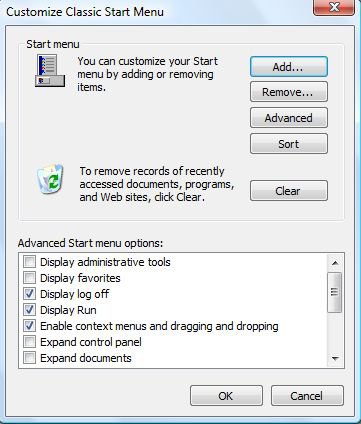Click the Advanced button

click(x=289, y=118)
